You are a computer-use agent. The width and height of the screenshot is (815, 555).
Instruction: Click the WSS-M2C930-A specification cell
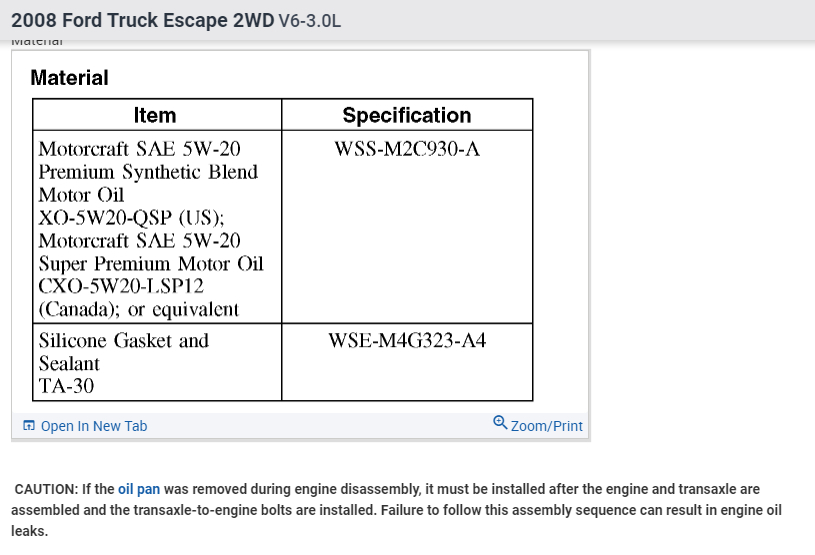[x=407, y=149]
